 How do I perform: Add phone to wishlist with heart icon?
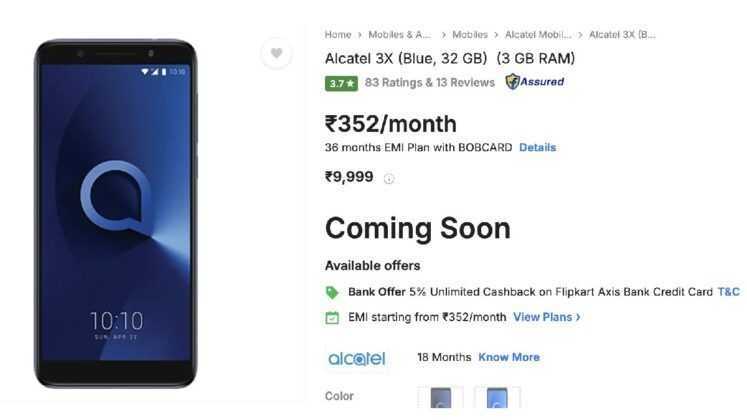(x=276, y=53)
